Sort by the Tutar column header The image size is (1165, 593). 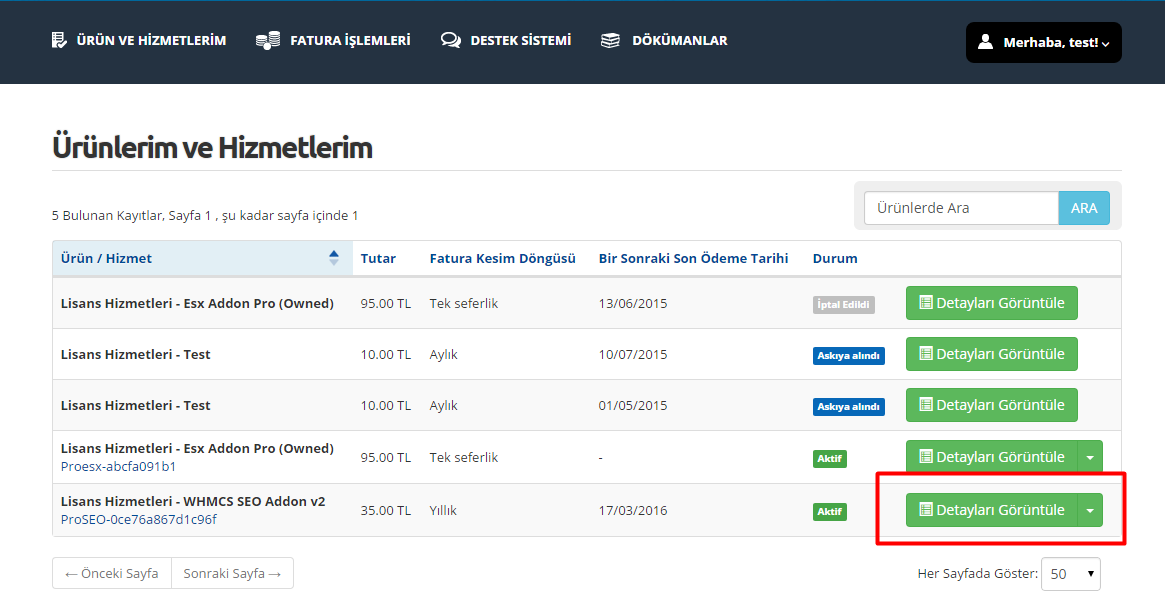point(378,258)
